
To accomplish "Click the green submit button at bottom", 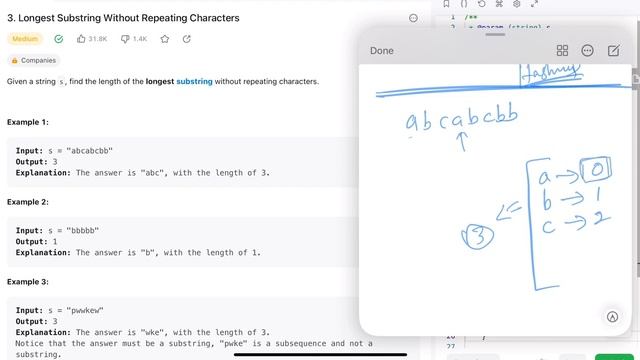I will (614, 358).
